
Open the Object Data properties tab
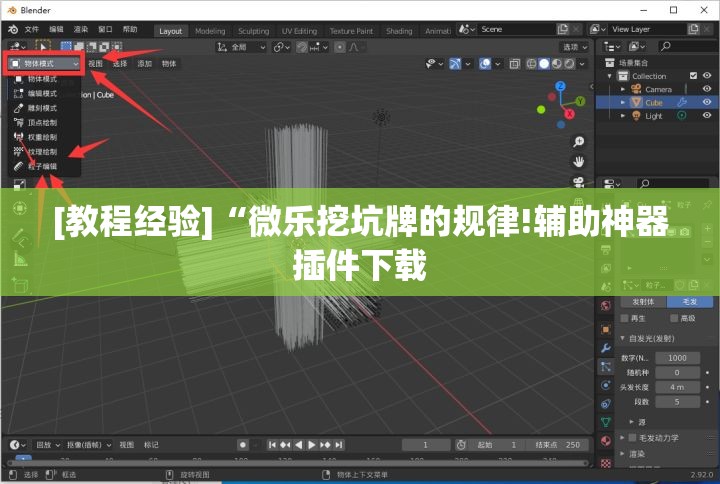pyautogui.click(x=606, y=422)
